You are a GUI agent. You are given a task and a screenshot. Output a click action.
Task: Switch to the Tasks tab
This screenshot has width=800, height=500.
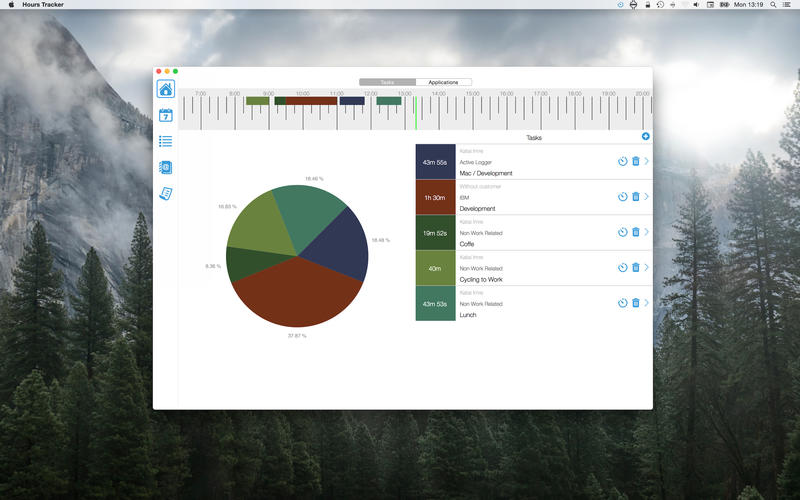tap(387, 82)
